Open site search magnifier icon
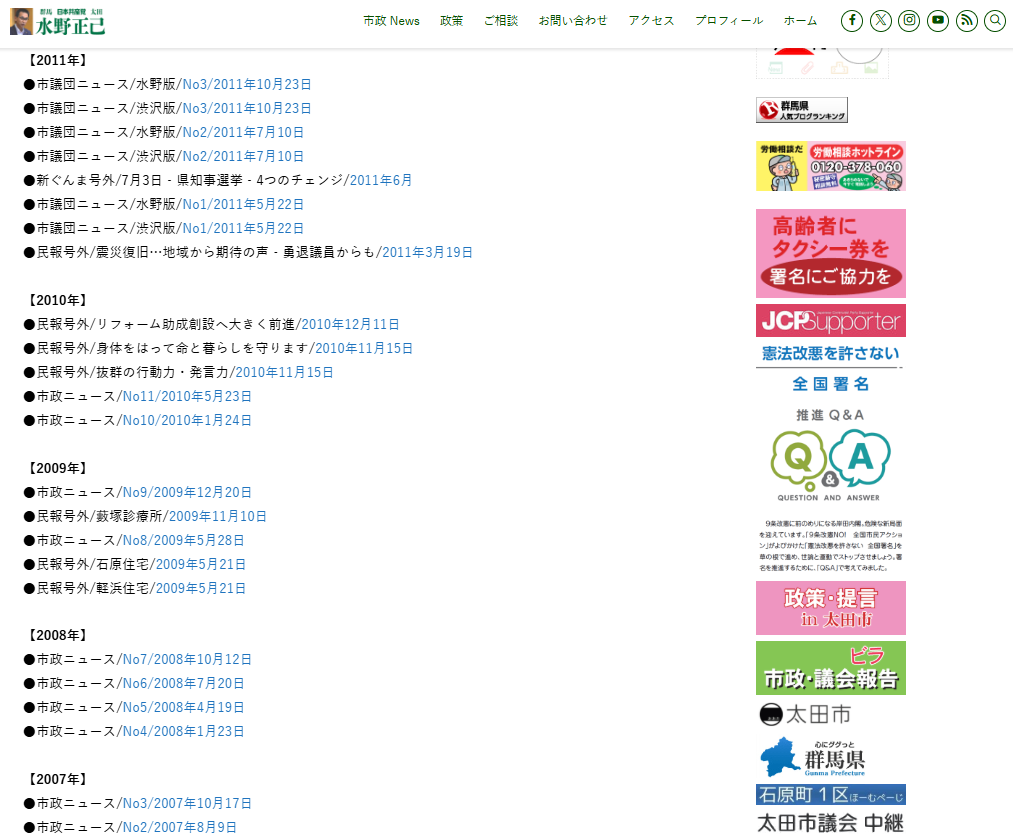 coord(994,21)
